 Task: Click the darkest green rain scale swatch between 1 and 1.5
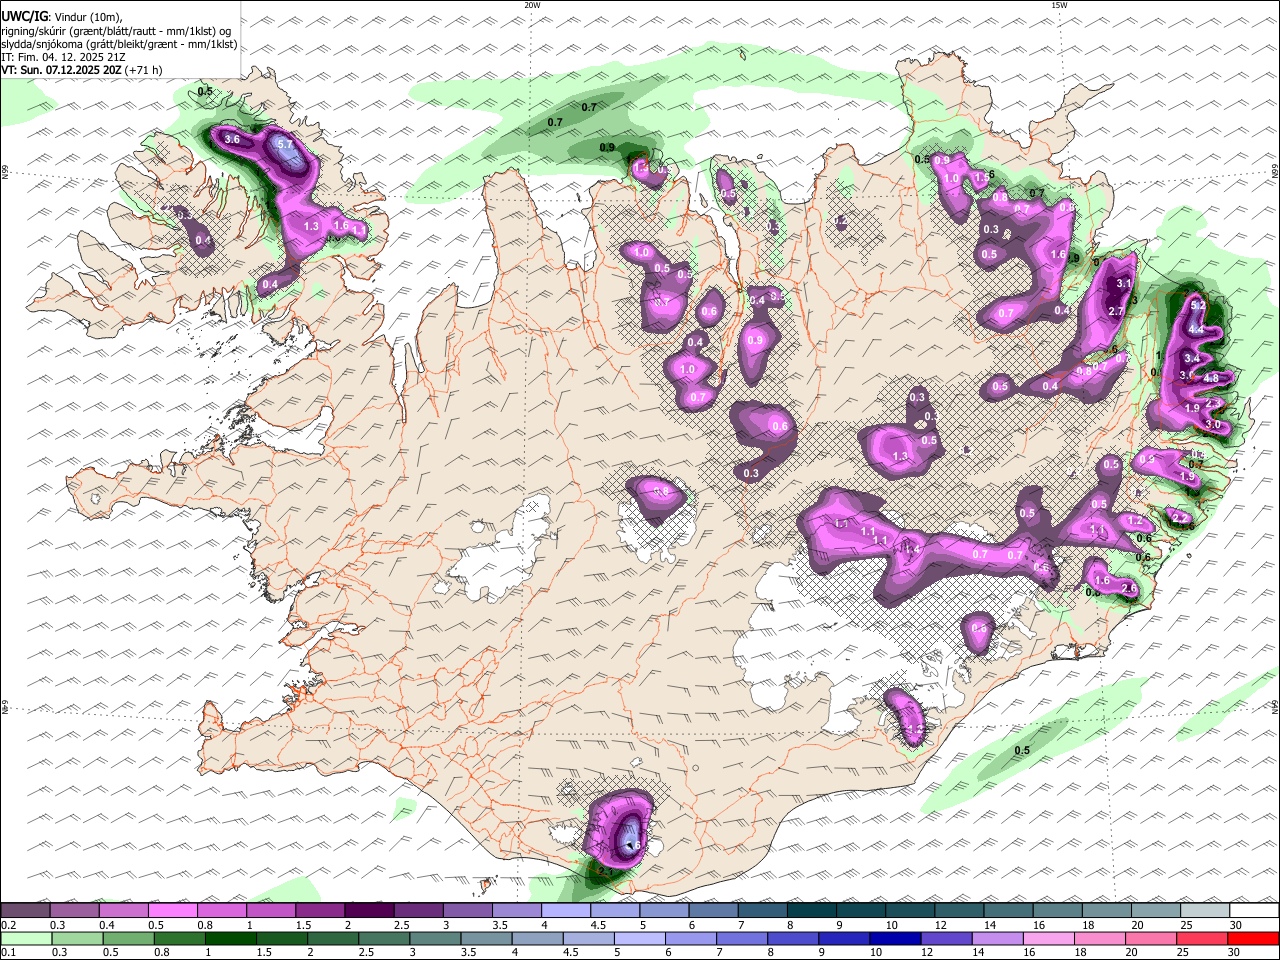229,939
